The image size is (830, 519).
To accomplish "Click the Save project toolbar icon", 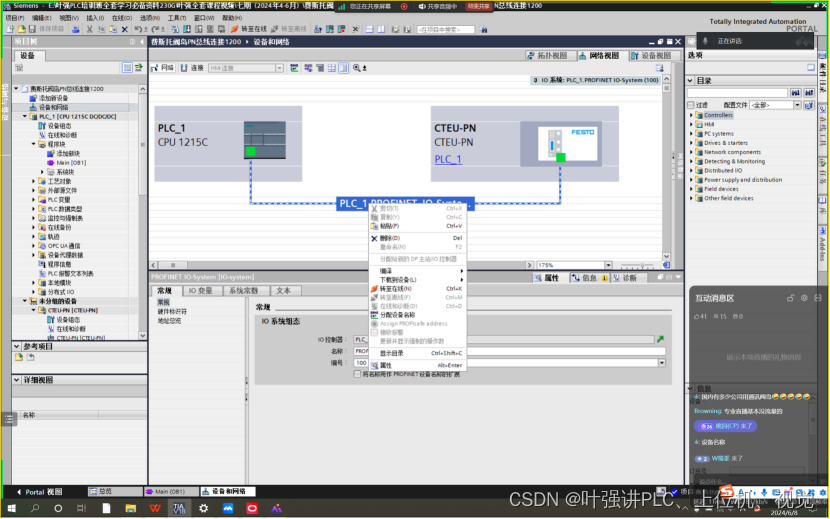I will tap(32, 29).
